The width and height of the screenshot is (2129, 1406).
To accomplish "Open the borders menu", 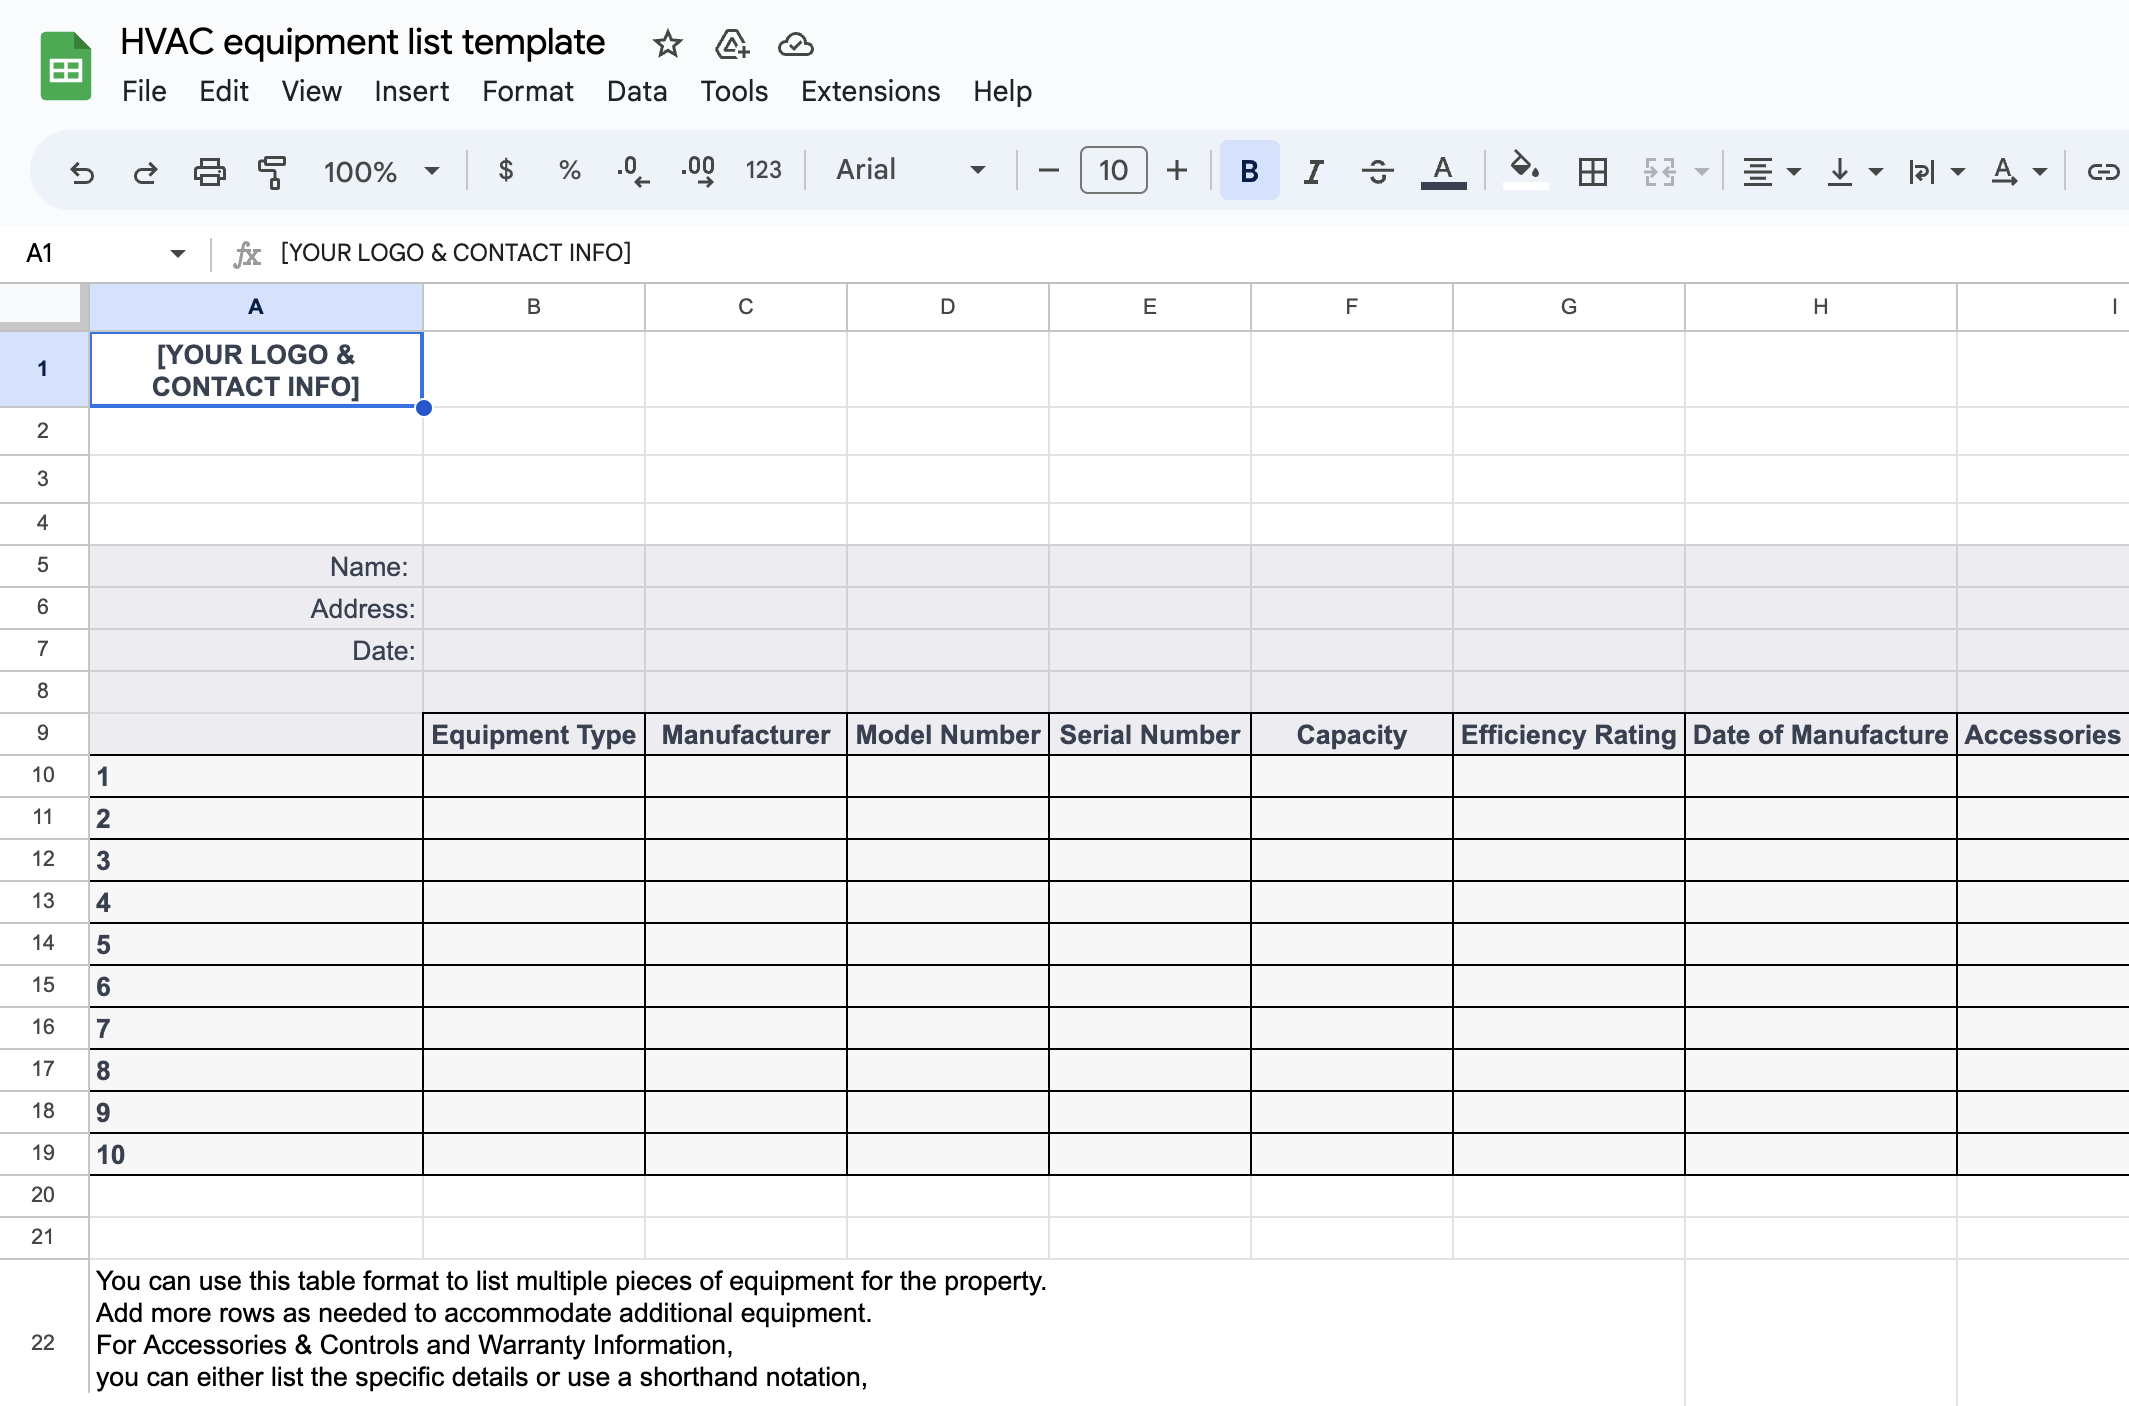I will pyautogui.click(x=1591, y=170).
